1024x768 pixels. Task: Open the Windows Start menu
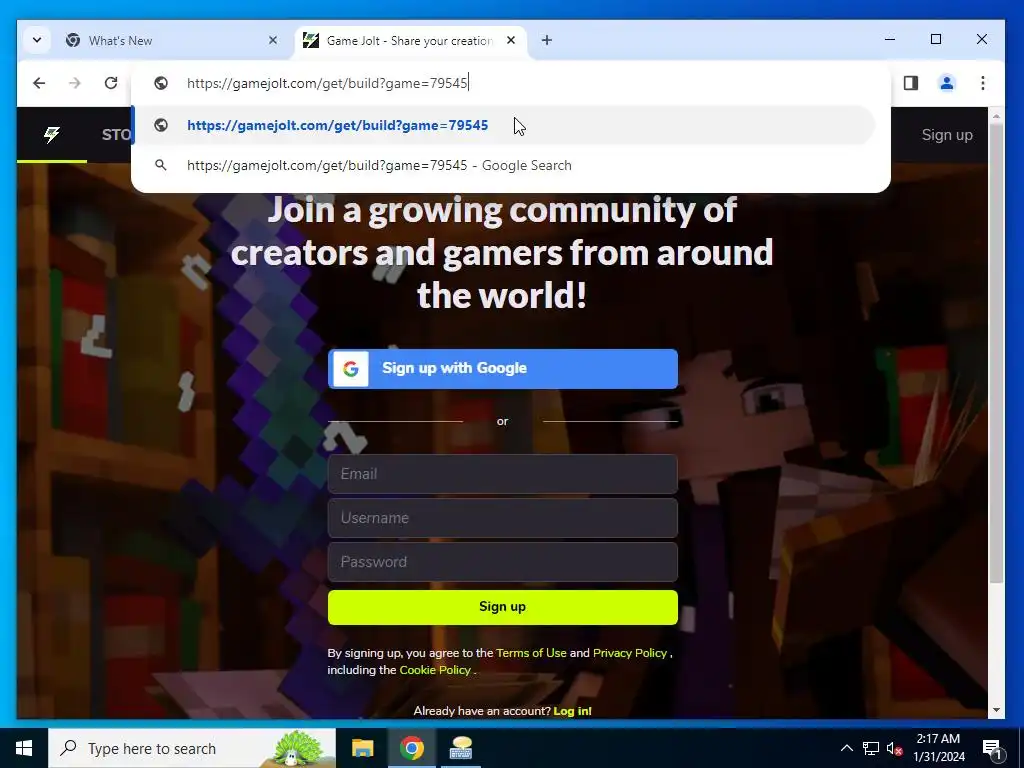point(24,748)
